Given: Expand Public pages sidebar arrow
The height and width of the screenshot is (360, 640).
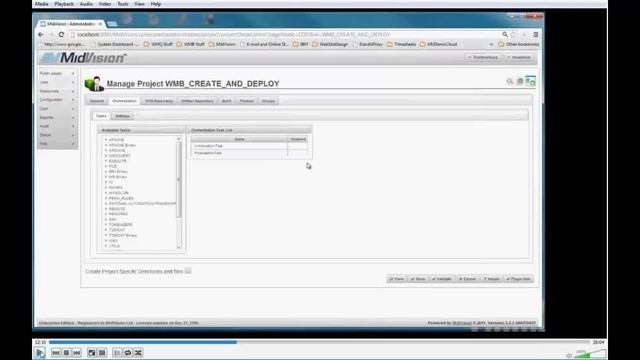Looking at the screenshot, I should (73, 73).
